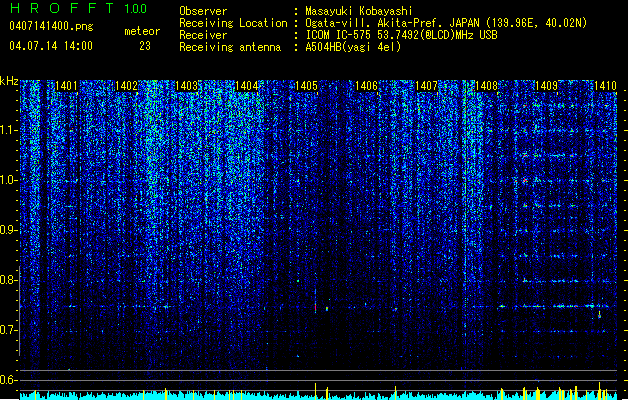The image size is (629, 400).
Task: Click the 1.1 frequency axis label
Action: [x=7, y=130]
